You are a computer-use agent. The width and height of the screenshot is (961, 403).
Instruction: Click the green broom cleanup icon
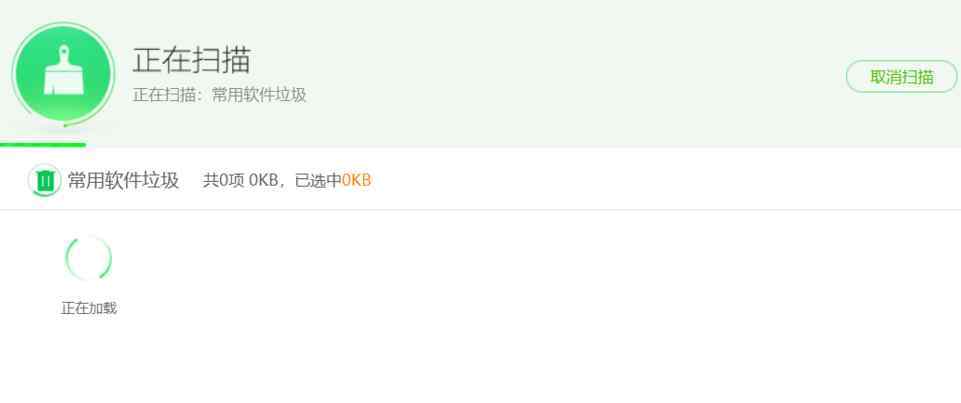pos(63,73)
